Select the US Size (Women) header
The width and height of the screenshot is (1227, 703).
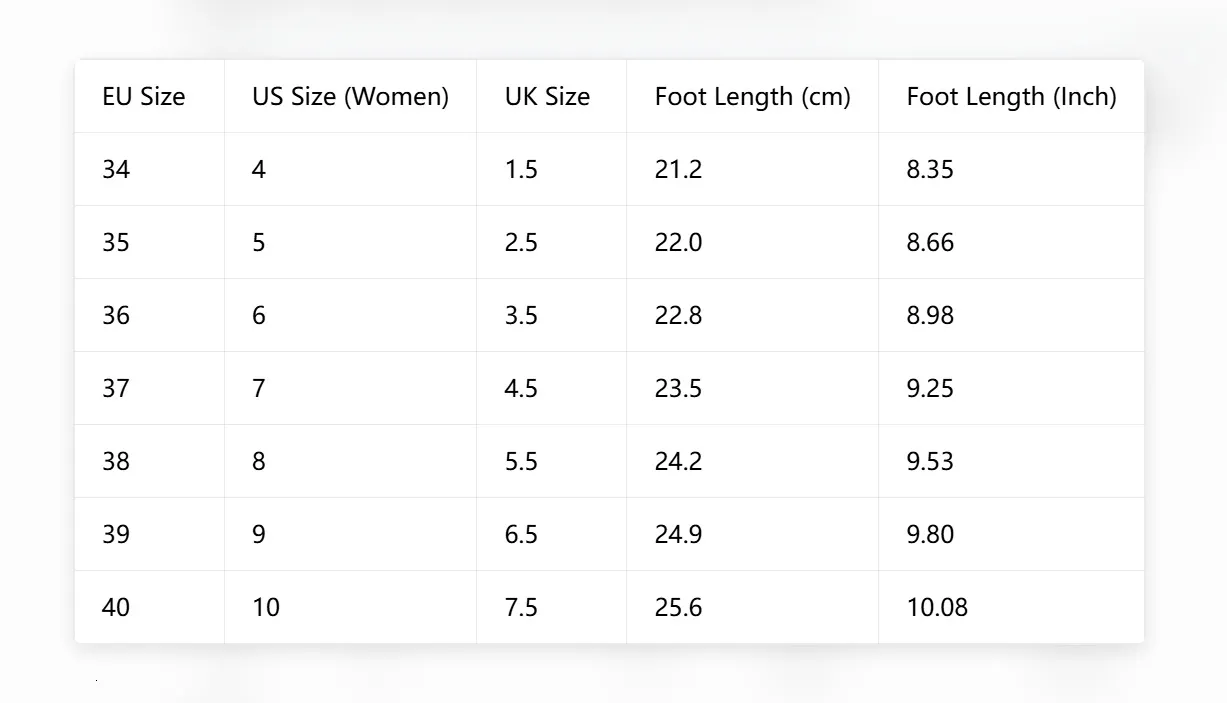pyautogui.click(x=351, y=96)
